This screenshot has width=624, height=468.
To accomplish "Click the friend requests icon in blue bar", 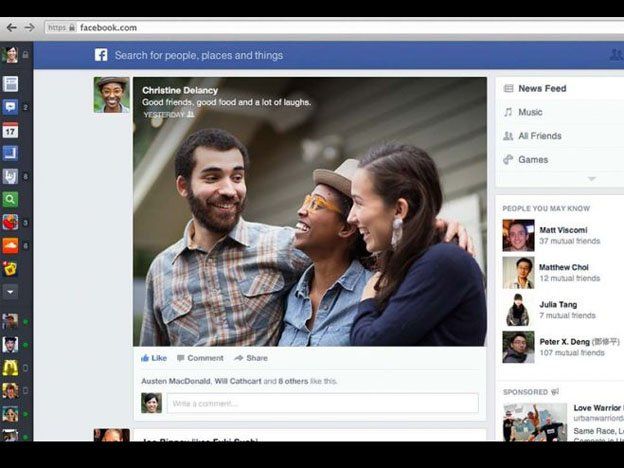I will pyautogui.click(x=616, y=55).
